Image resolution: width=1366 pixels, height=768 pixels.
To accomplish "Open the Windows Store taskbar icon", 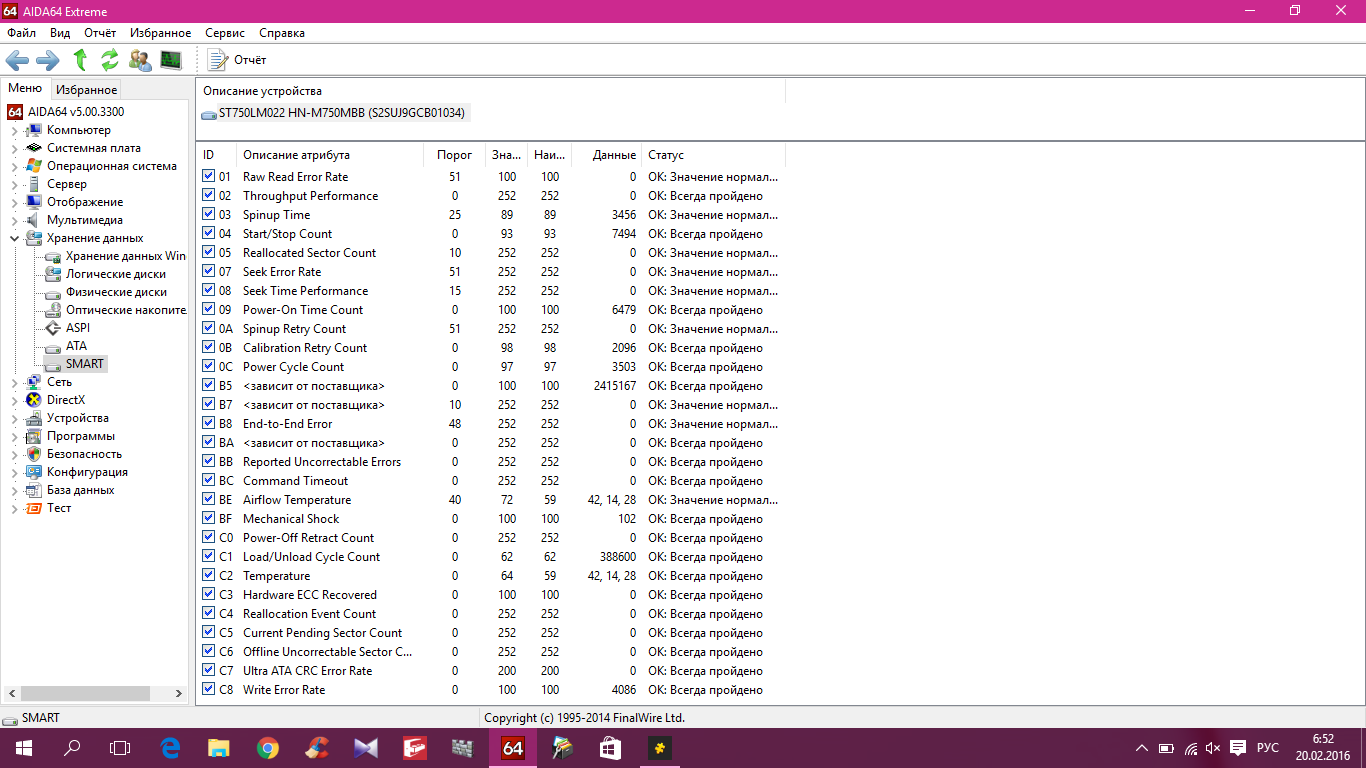I will tap(610, 747).
